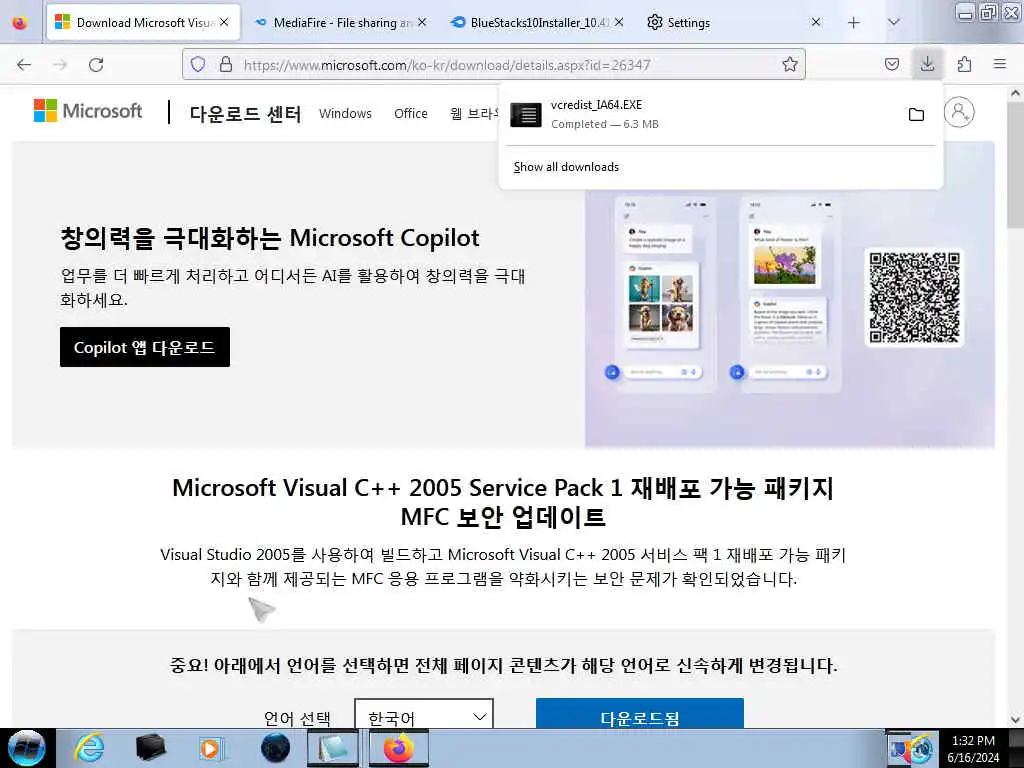Click the Firefox taskbar button
The image size is (1024, 768).
point(398,748)
